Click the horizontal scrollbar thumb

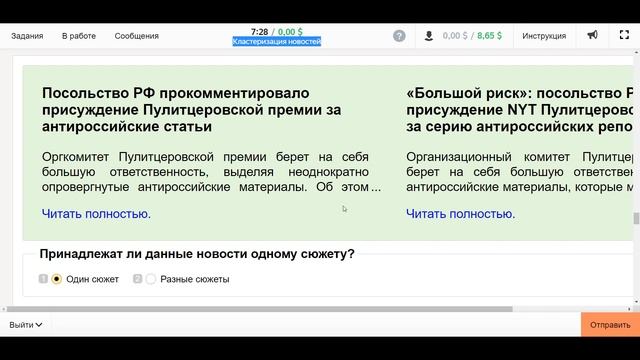click(260, 309)
